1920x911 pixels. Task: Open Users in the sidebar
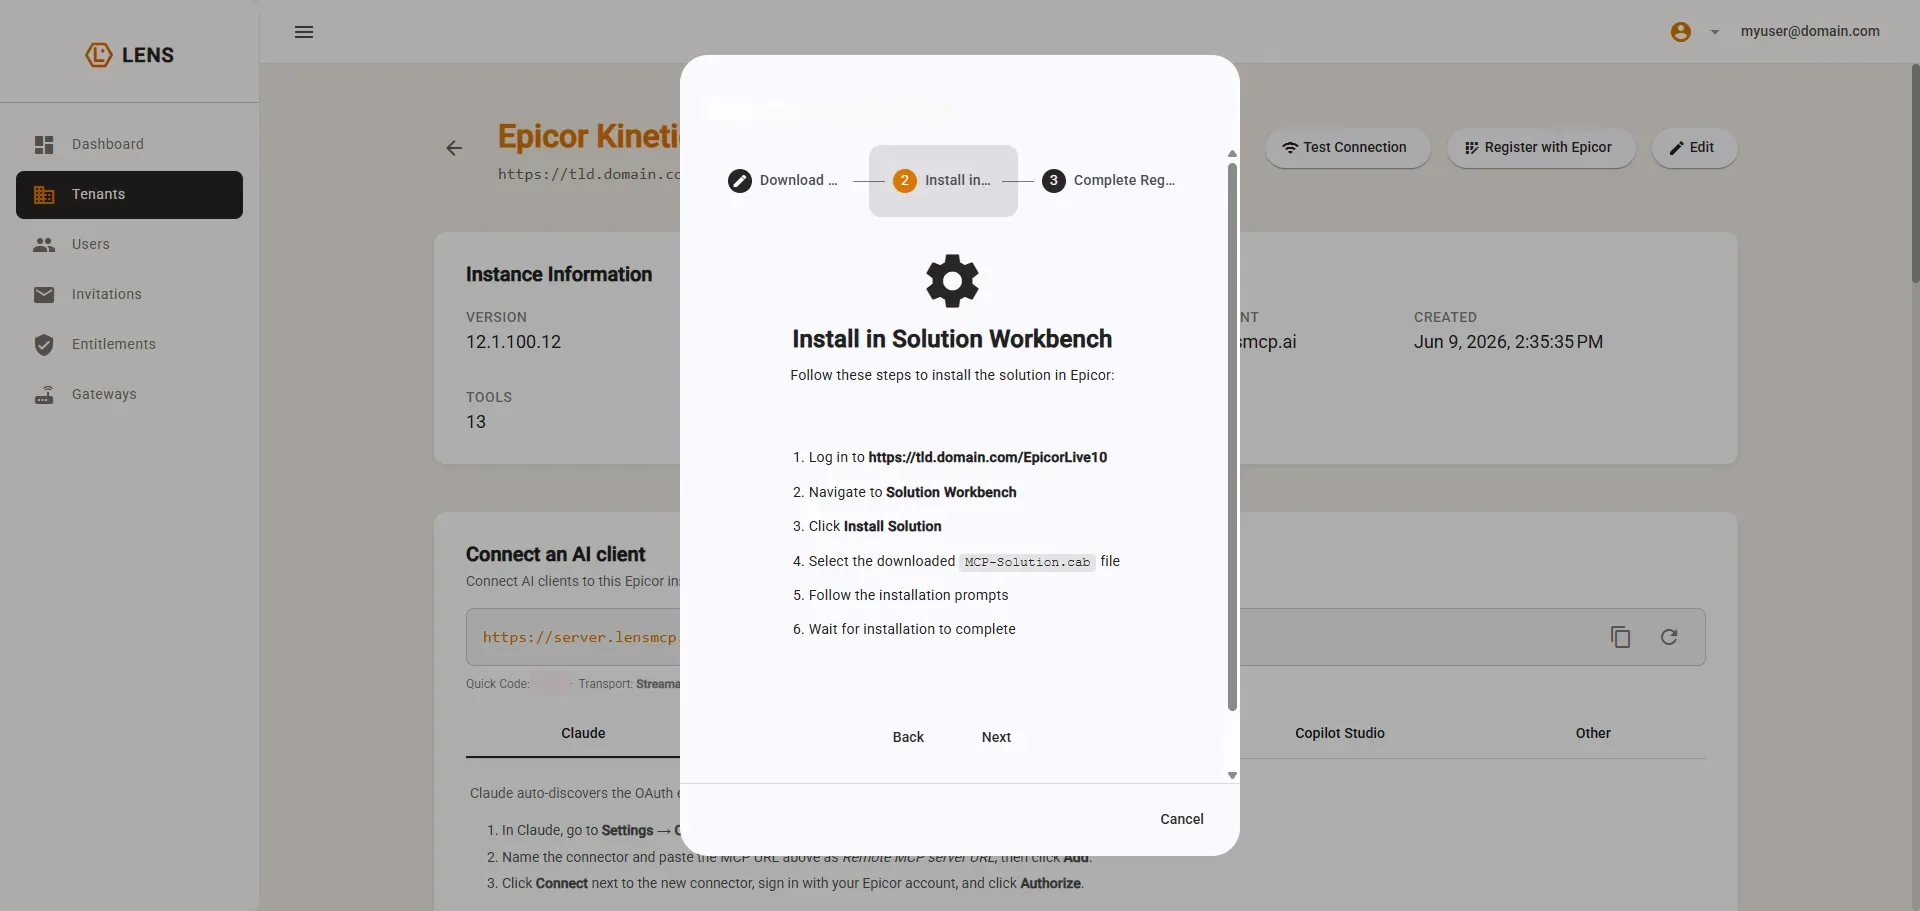click(129, 245)
